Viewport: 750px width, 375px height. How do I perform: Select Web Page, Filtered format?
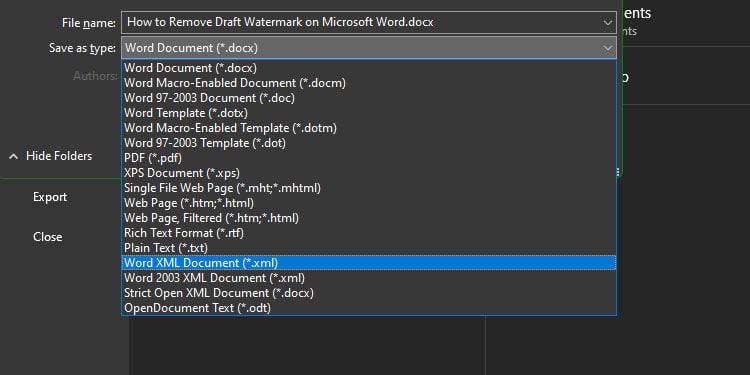[x=369, y=218]
